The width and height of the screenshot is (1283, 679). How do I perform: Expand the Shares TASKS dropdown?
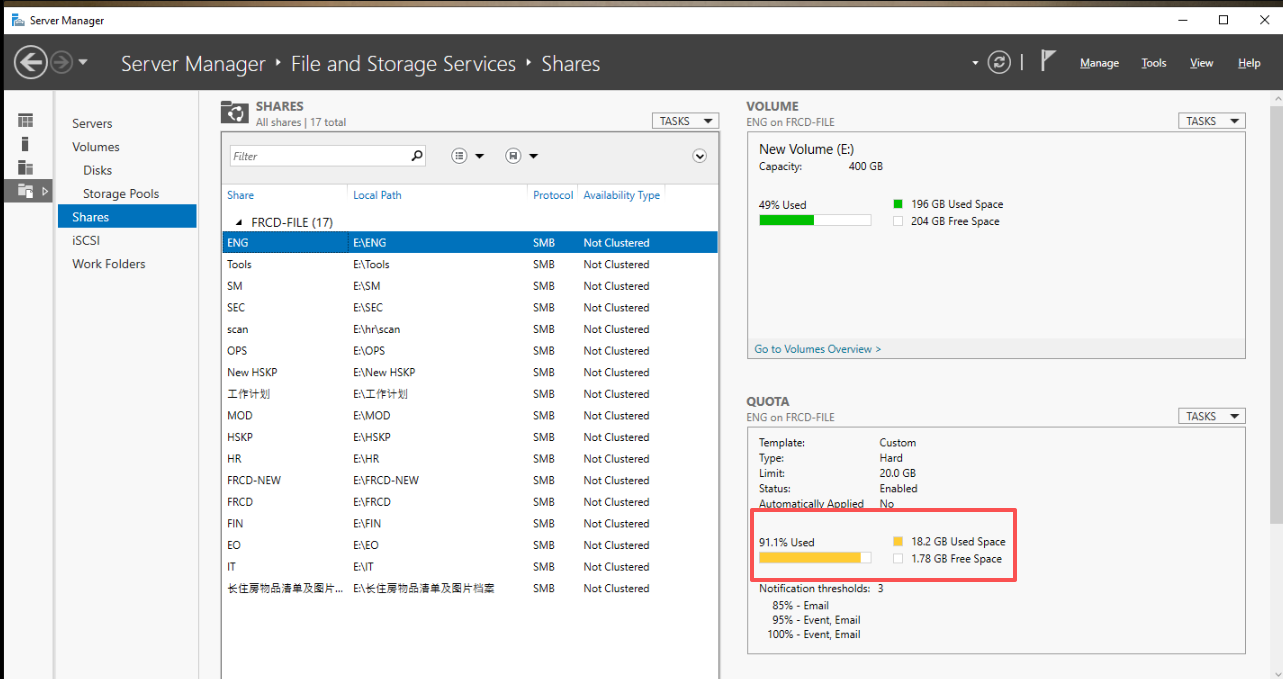click(x=685, y=121)
